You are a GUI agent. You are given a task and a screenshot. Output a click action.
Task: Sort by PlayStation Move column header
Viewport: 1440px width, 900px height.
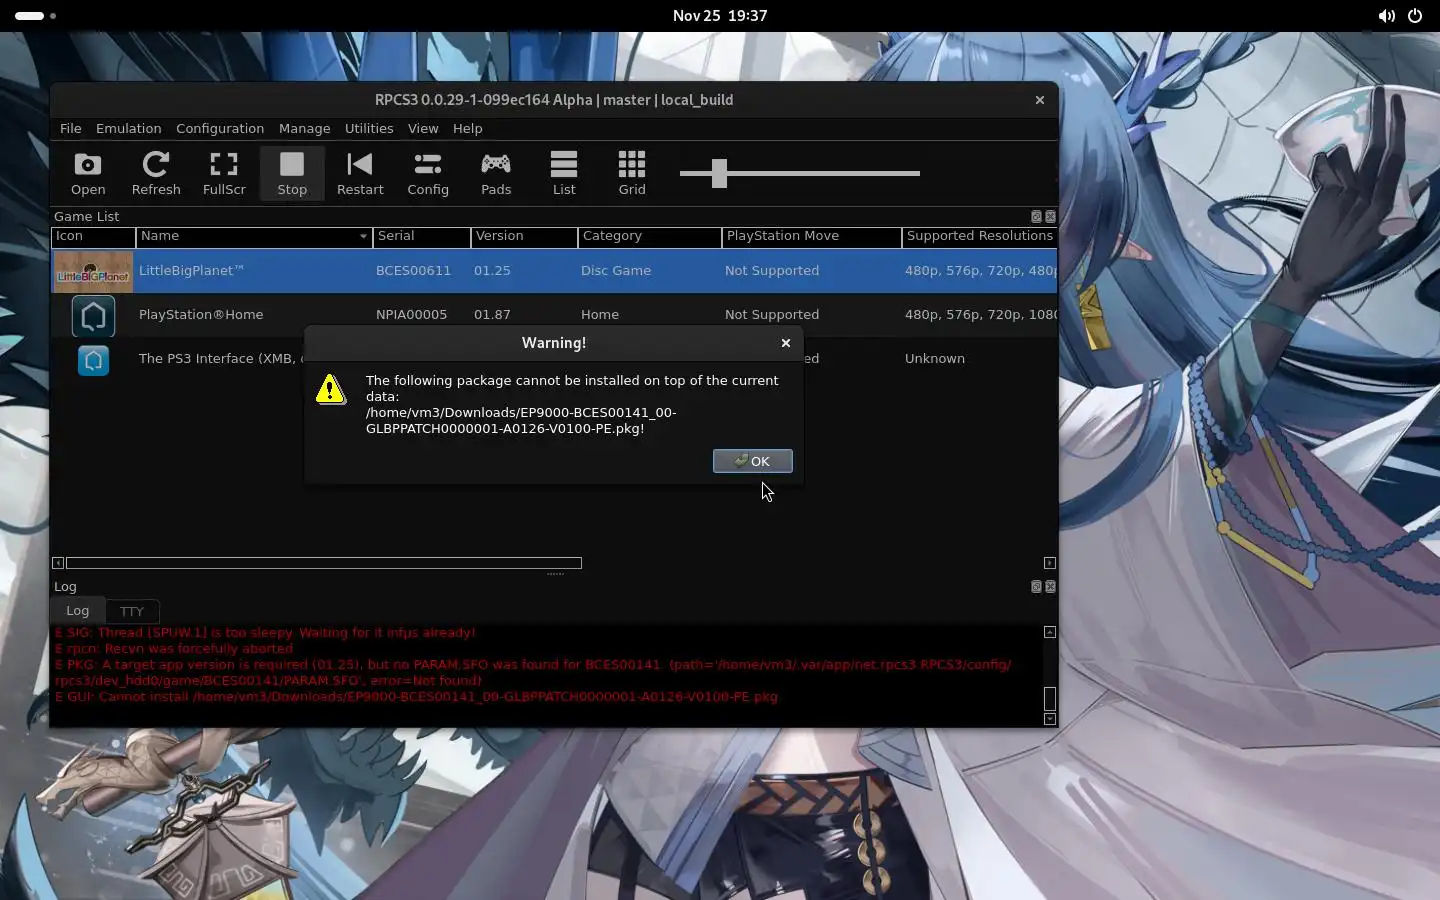(x=812, y=236)
